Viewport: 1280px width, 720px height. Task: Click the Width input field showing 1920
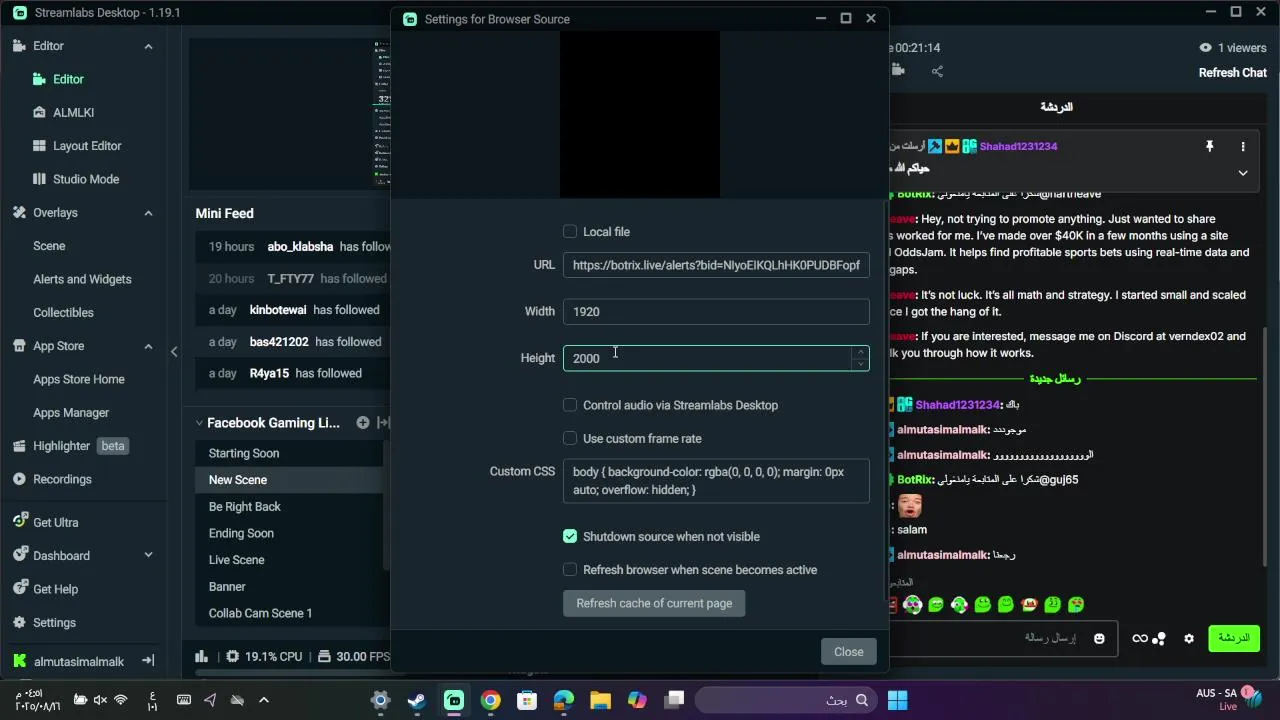point(716,312)
